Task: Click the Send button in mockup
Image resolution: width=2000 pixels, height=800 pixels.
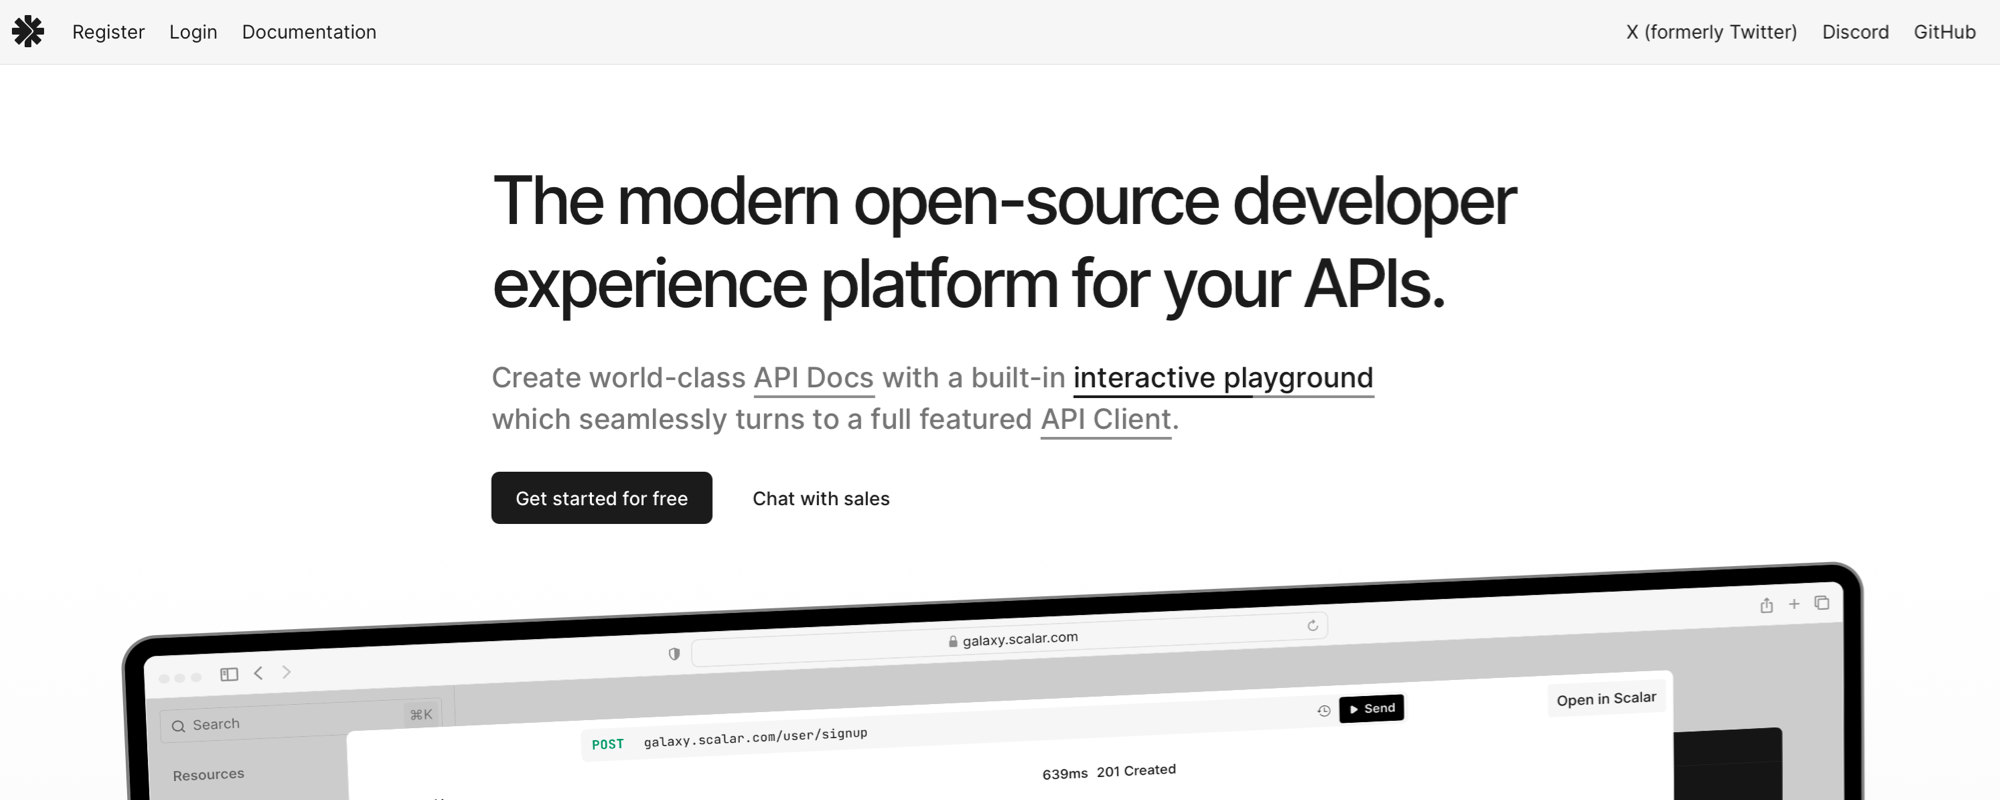Action: (1371, 708)
